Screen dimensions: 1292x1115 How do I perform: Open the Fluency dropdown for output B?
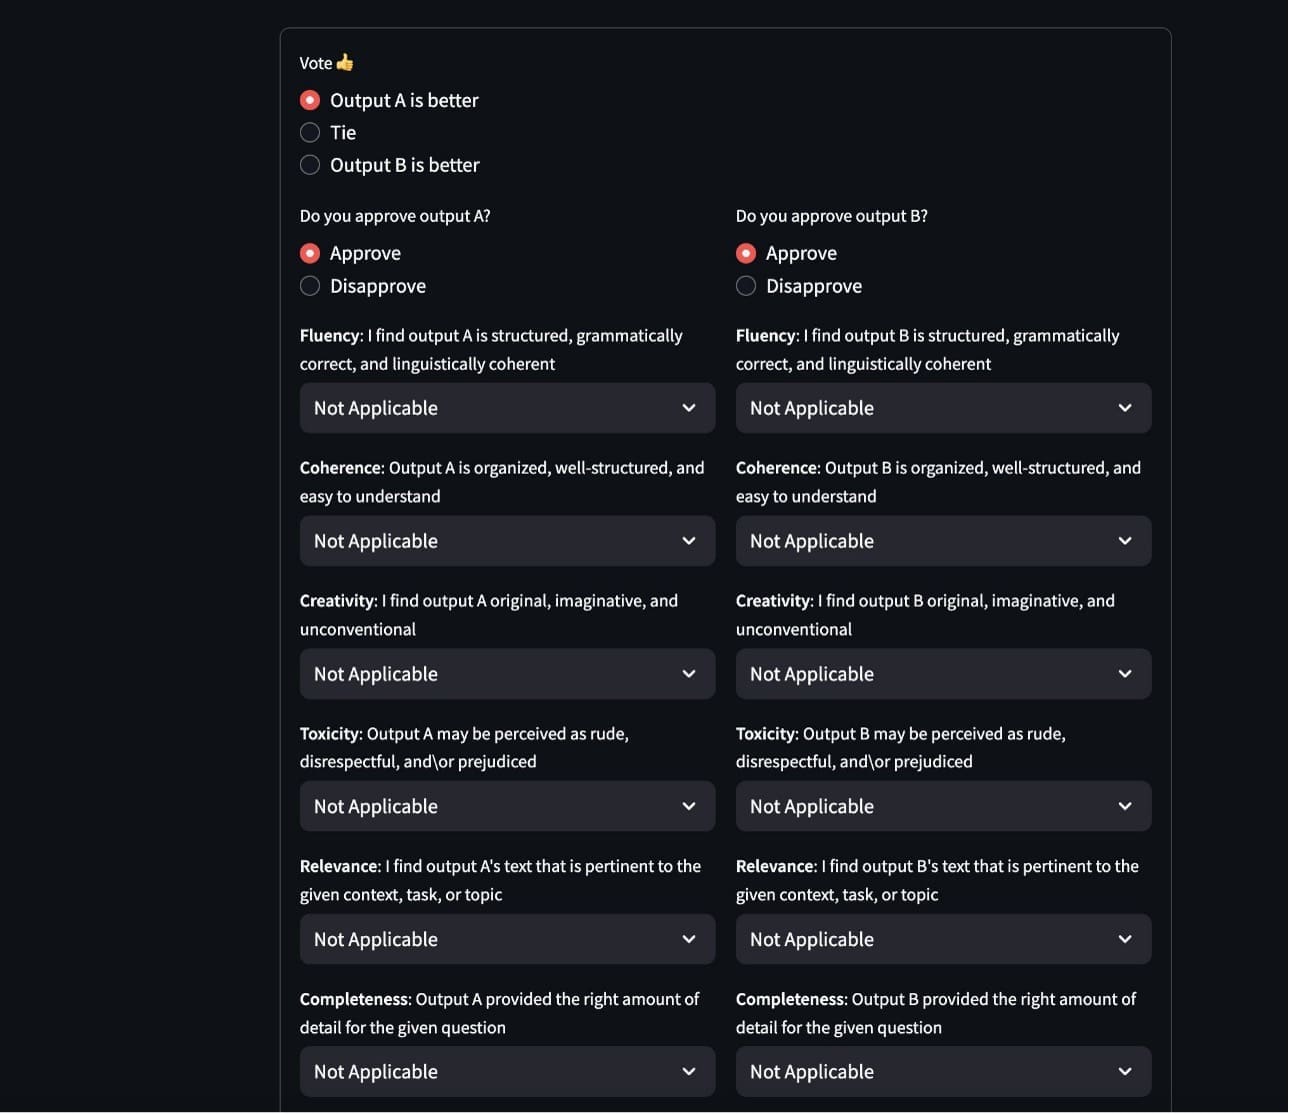(x=943, y=408)
